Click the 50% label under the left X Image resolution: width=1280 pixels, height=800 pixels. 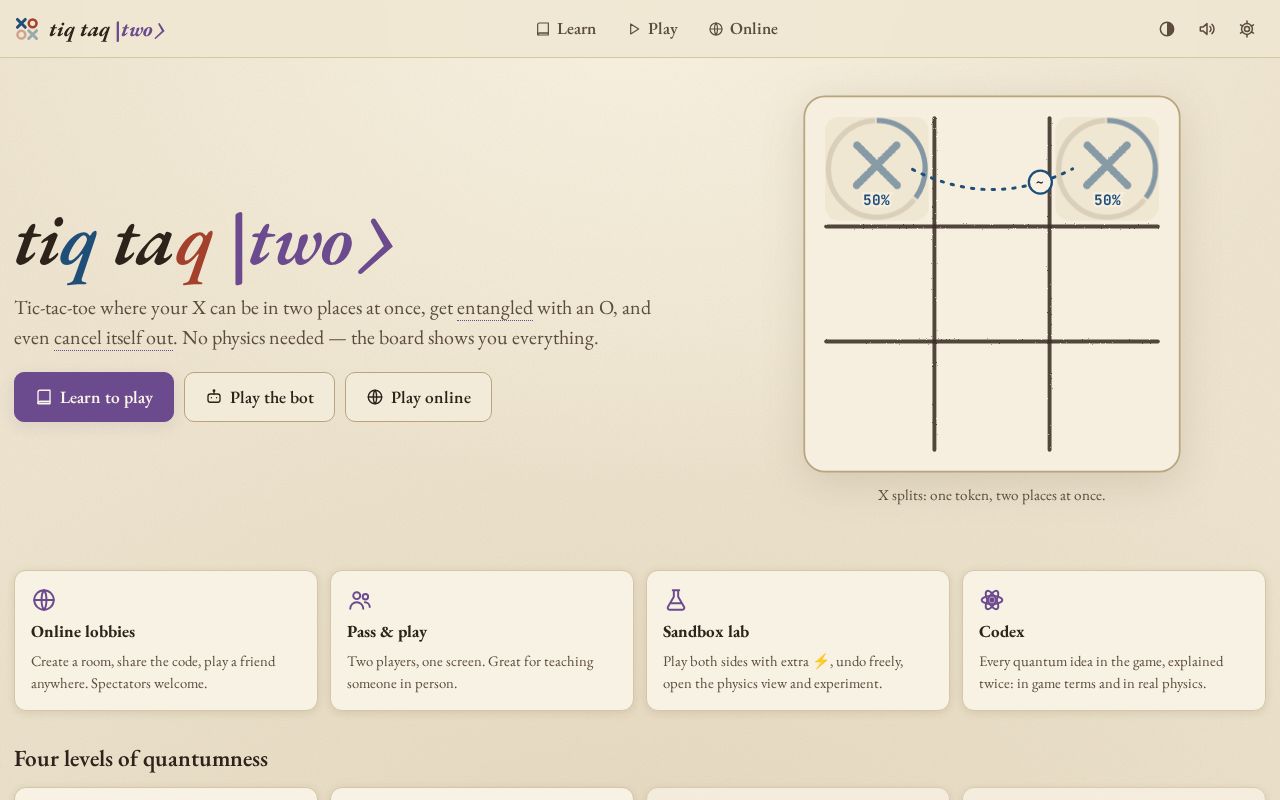[x=877, y=200]
